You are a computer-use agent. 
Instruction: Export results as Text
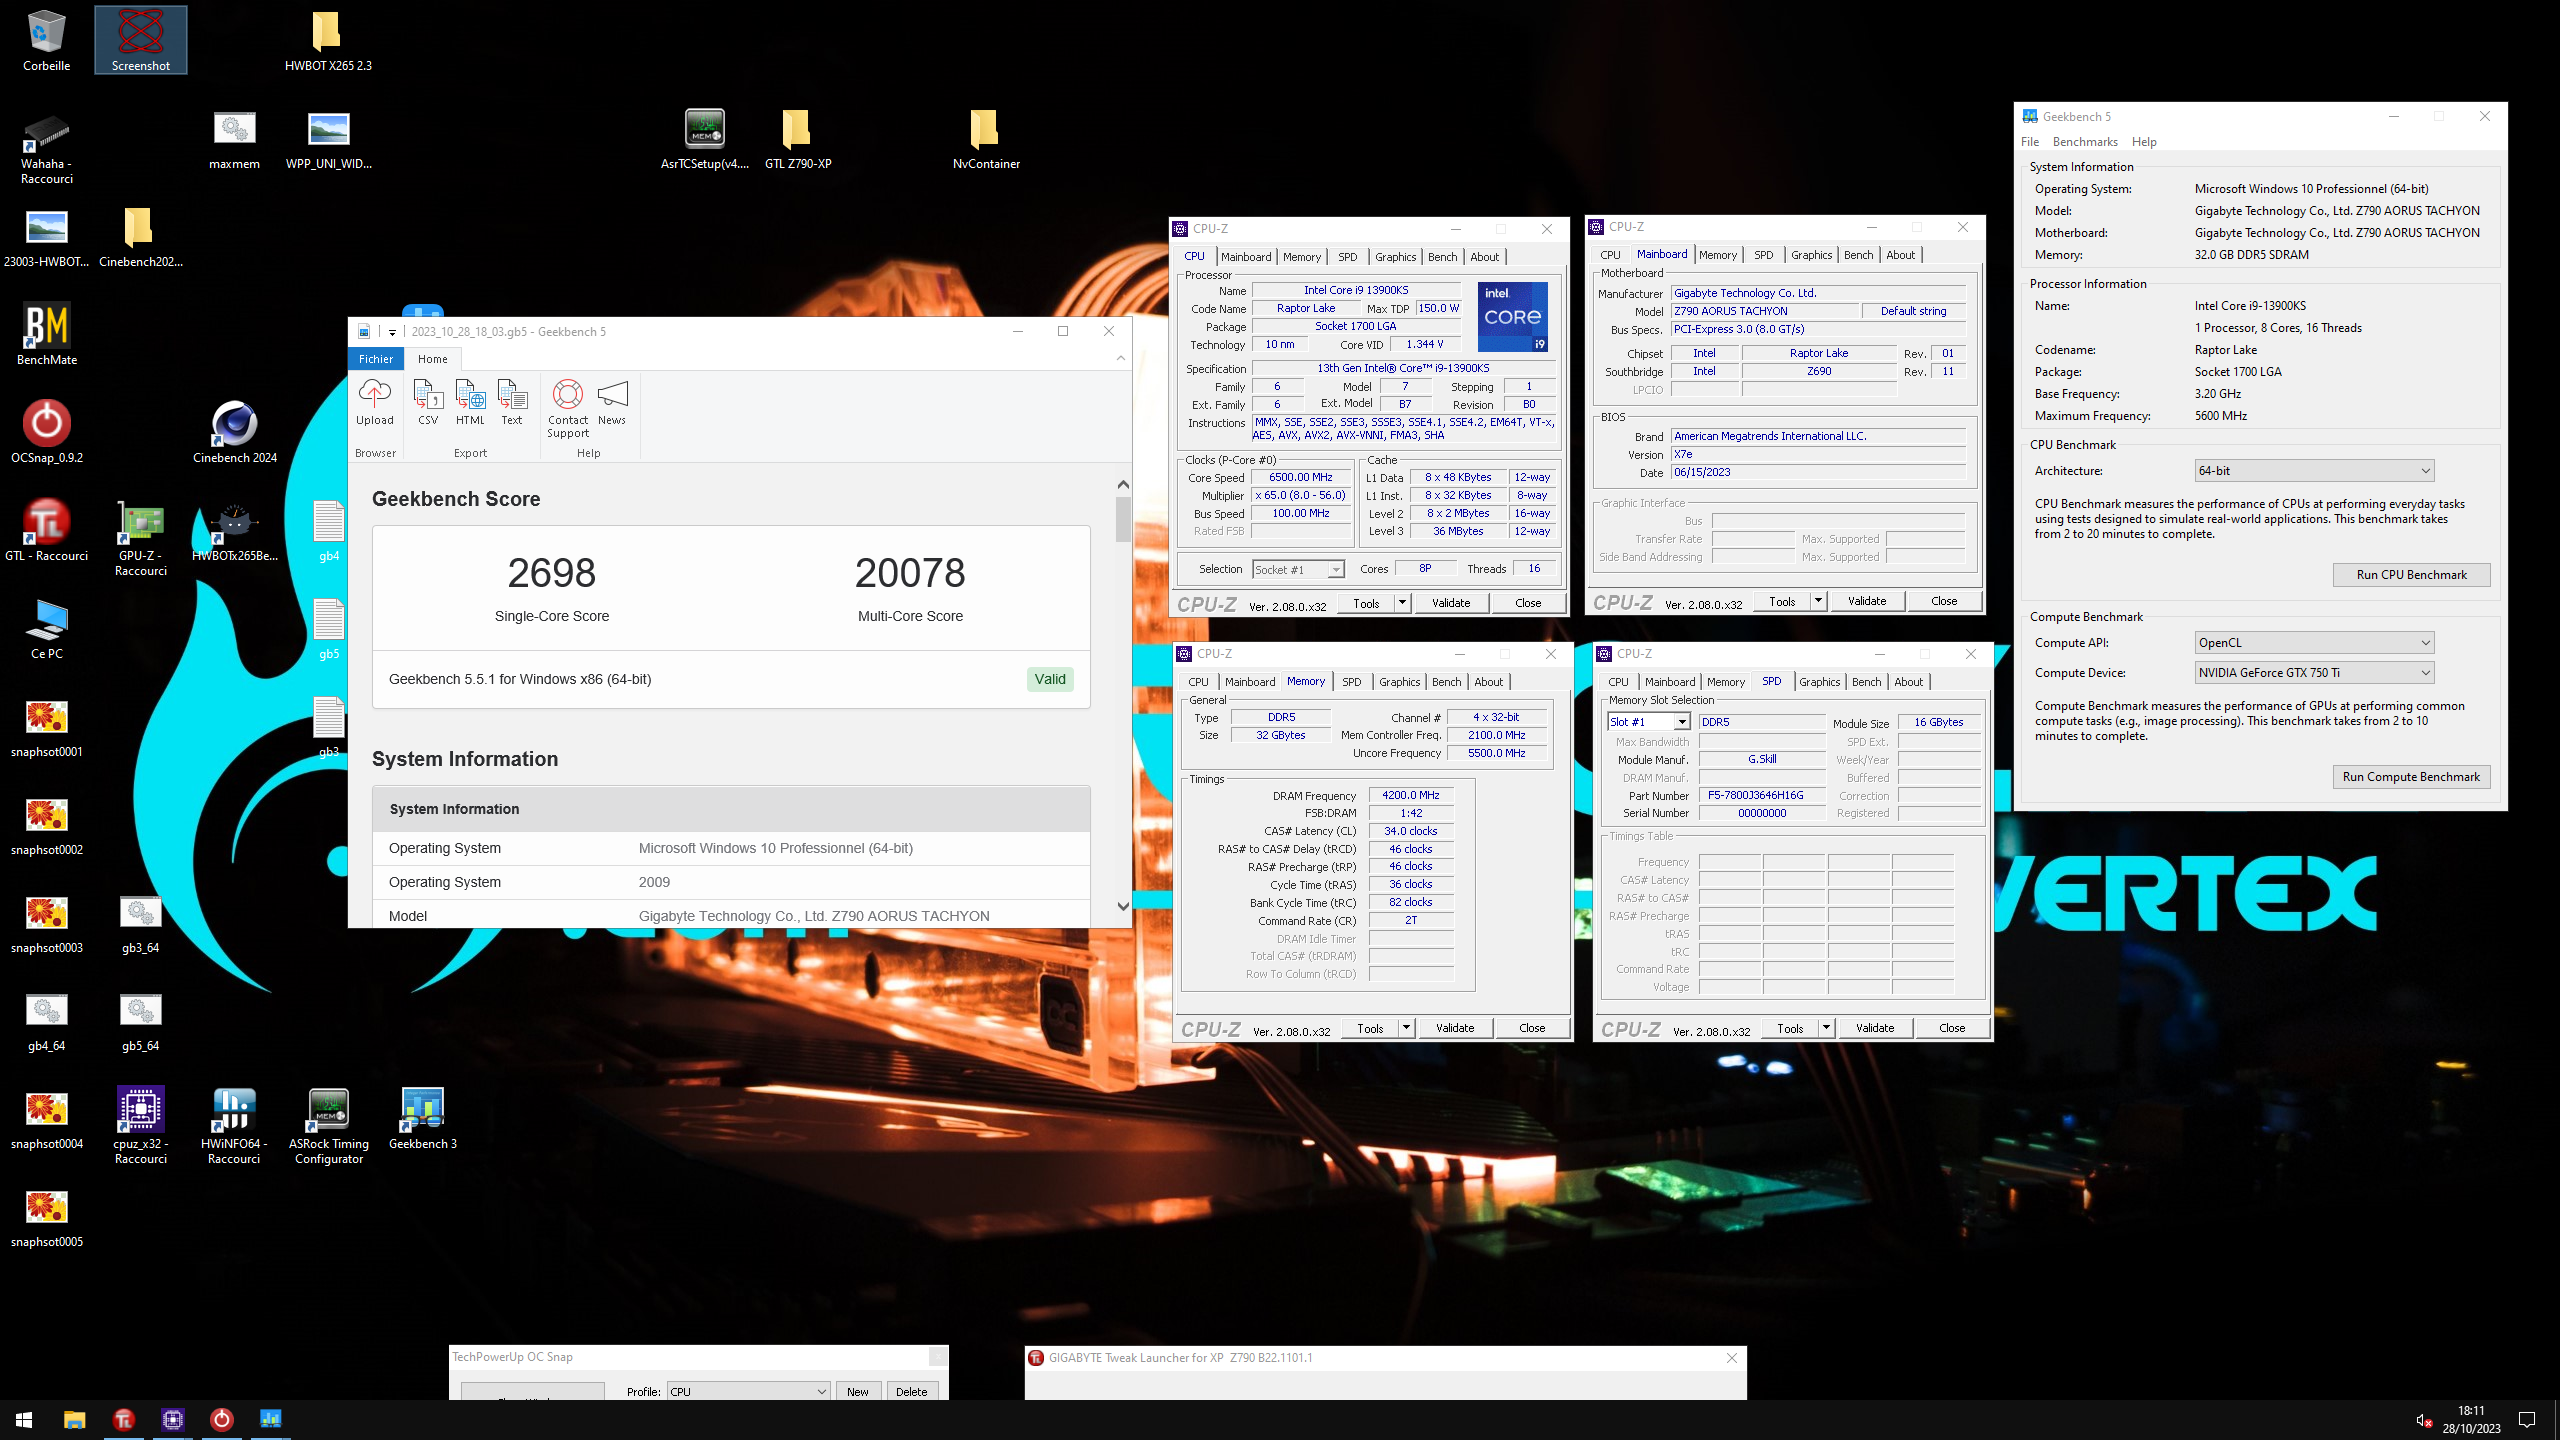pos(512,402)
